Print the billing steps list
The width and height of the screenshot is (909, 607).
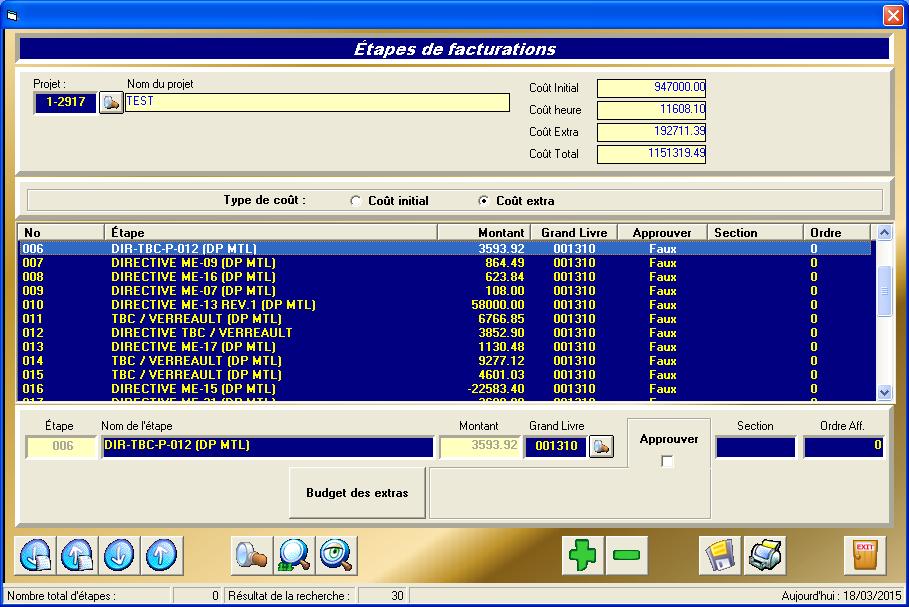point(766,555)
